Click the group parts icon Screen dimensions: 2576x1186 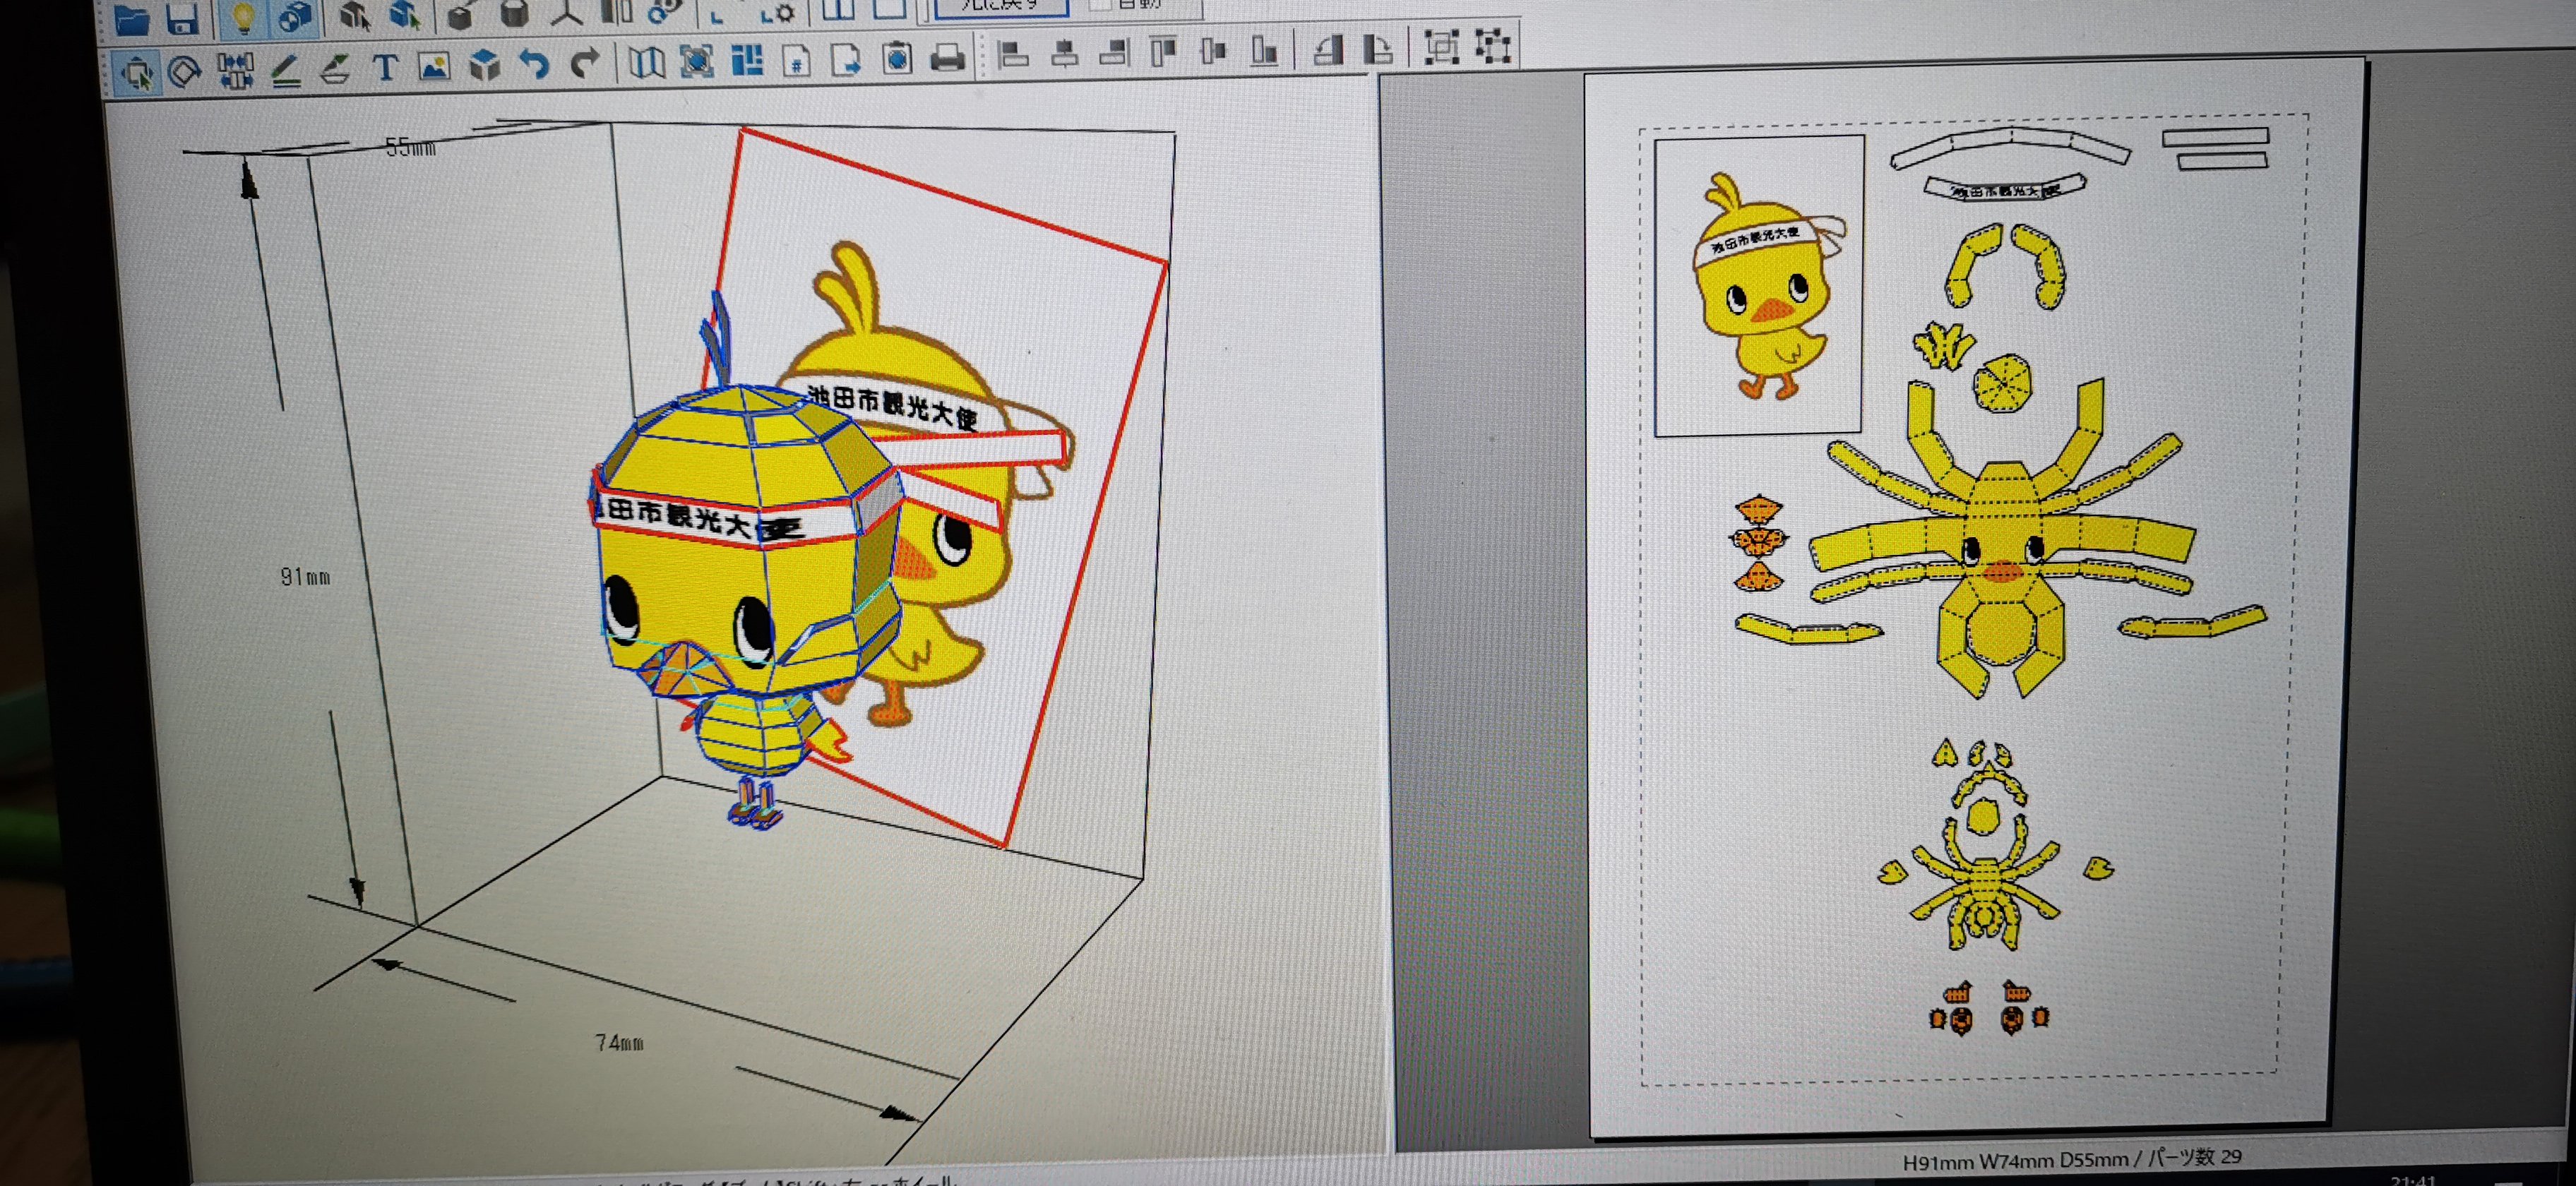click(x=1442, y=46)
